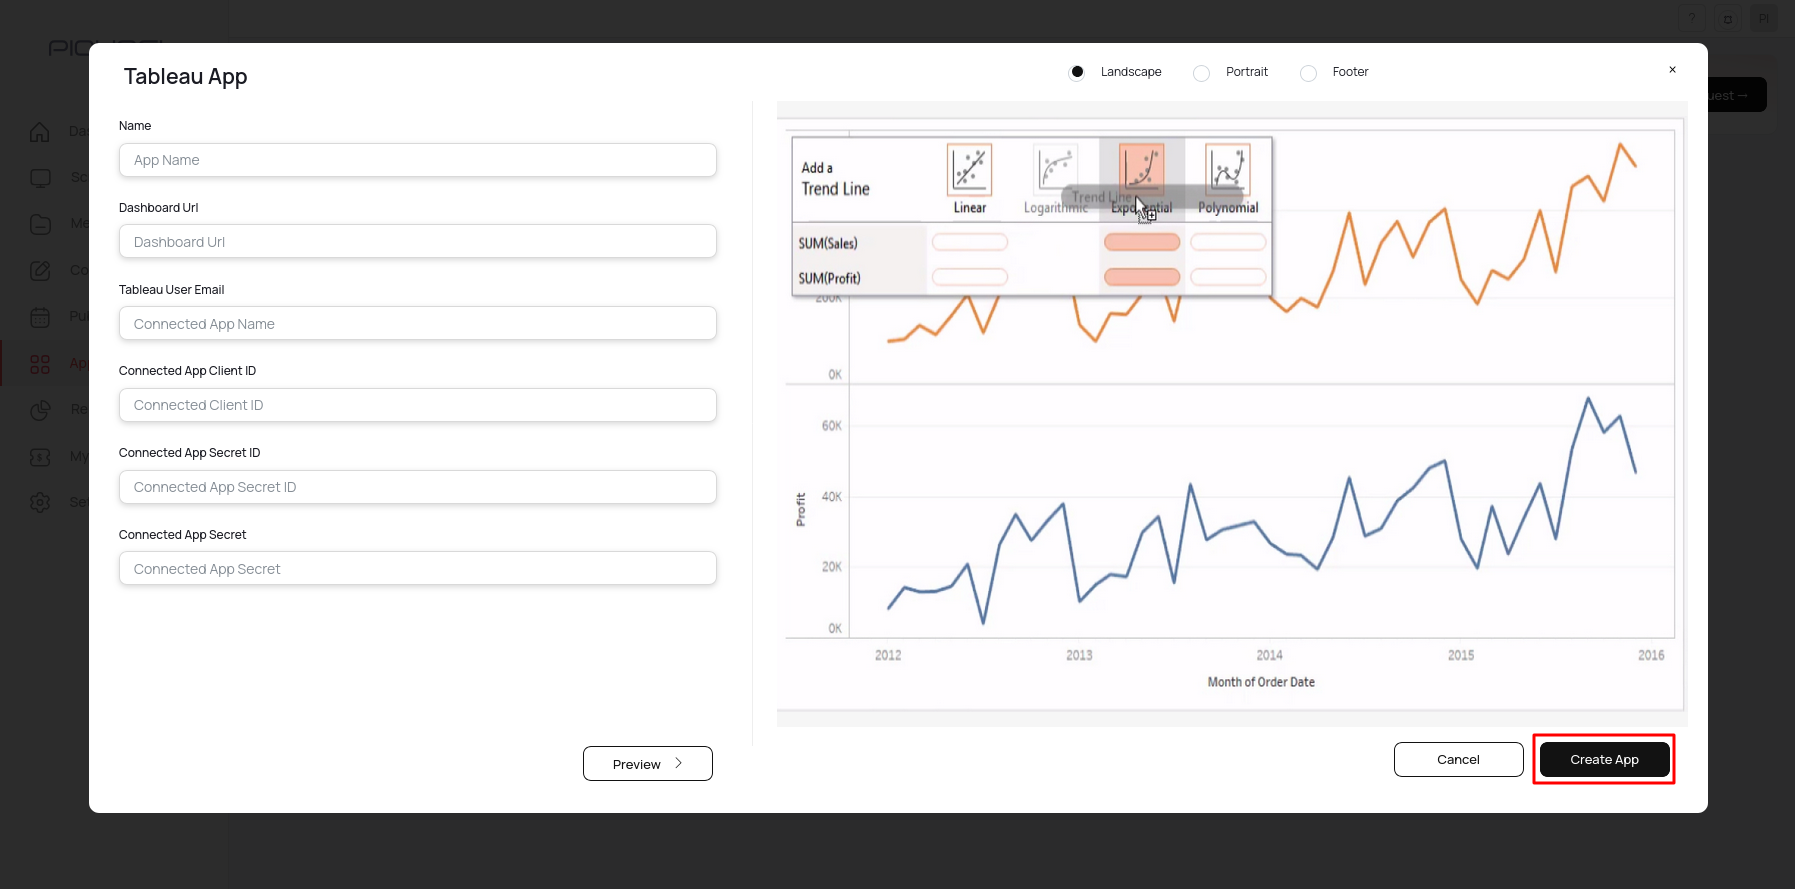Click the Preview button with chevron
This screenshot has width=1795, height=889.
point(647,764)
